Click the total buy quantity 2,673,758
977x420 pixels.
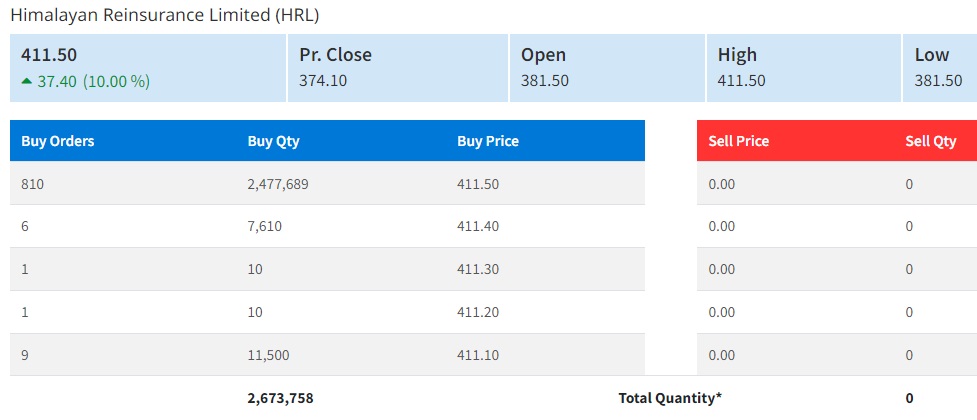pyautogui.click(x=280, y=398)
